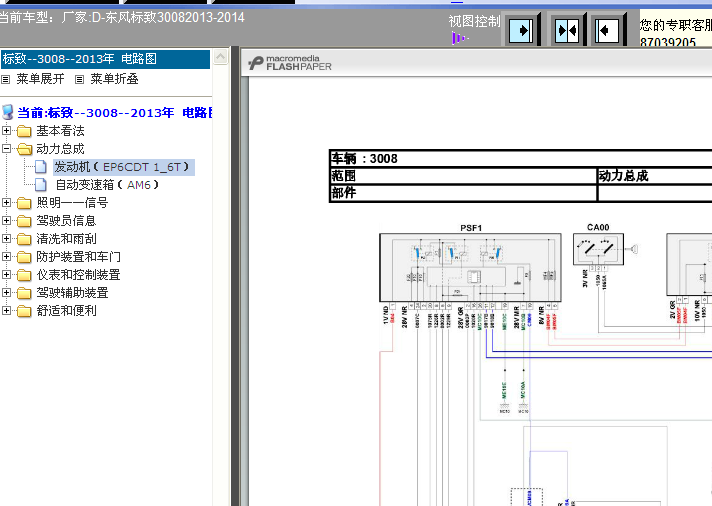The image size is (712, 506).
Task: Collapse the 动力总成 tree node
Action: 6,149
